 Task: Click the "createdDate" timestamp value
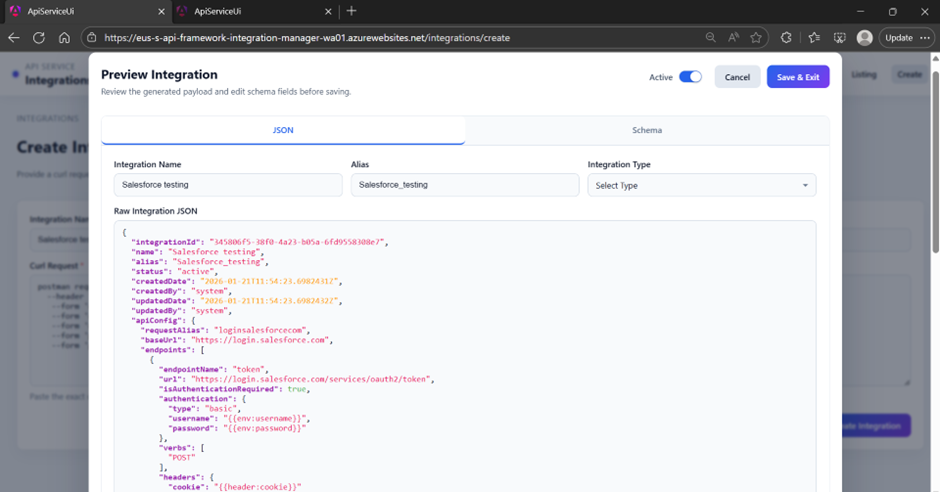coord(269,281)
